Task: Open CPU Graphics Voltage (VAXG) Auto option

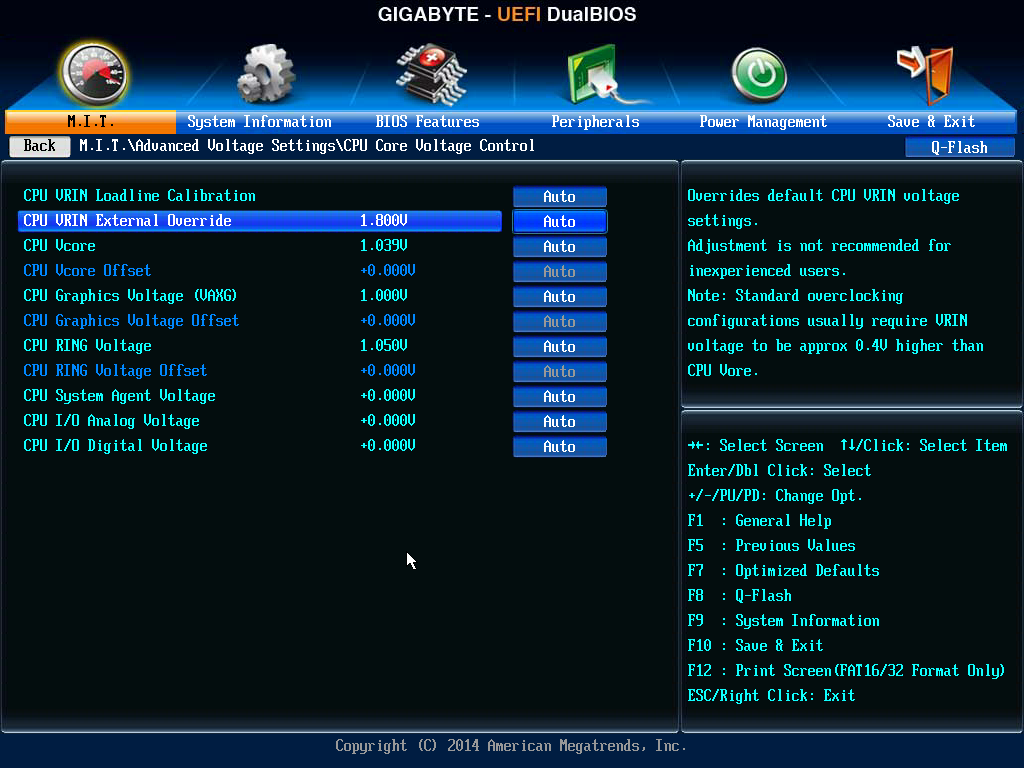Action: tap(560, 296)
